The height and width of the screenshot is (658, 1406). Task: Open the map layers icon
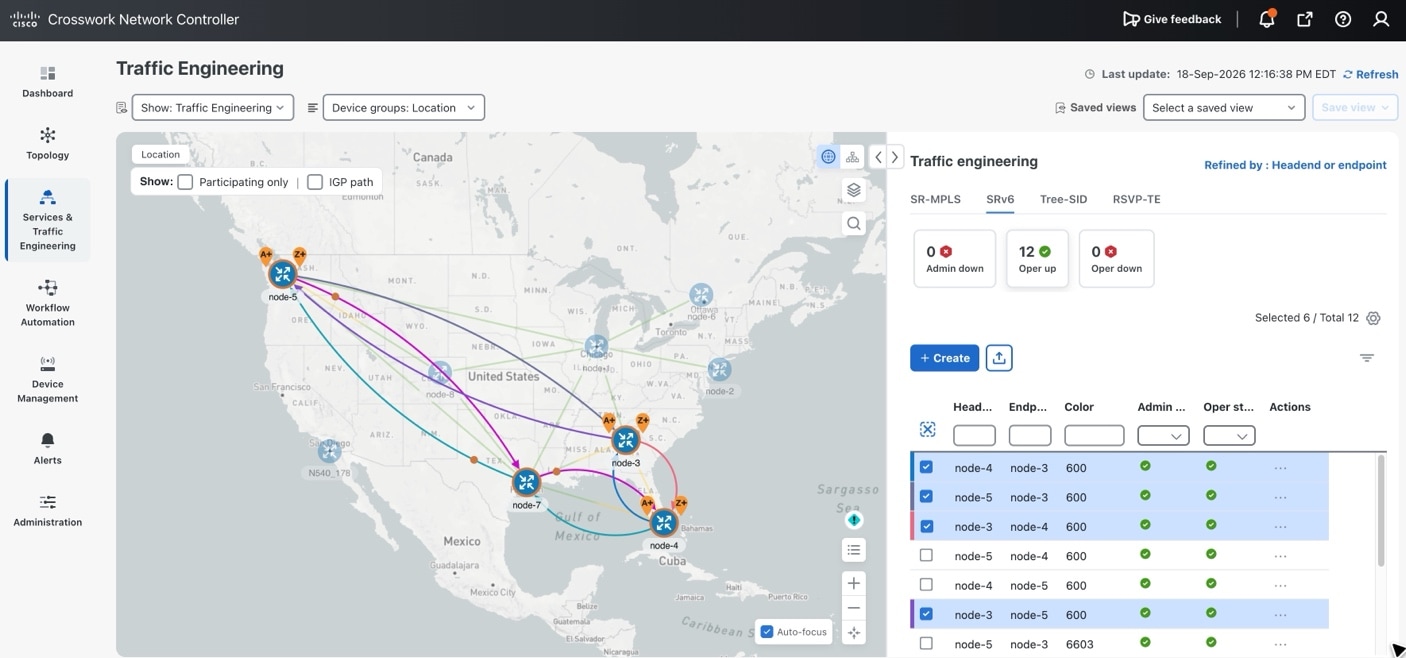click(853, 190)
